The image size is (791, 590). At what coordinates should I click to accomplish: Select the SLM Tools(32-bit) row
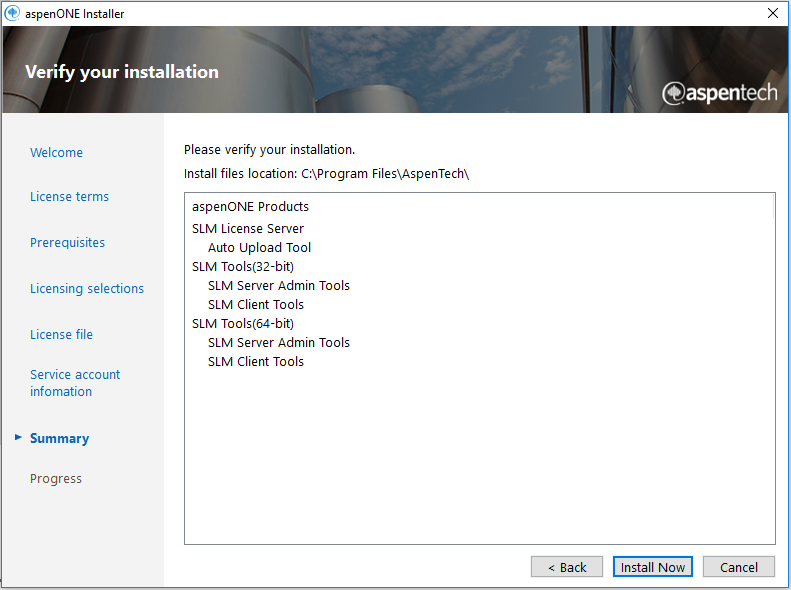[x=243, y=266]
